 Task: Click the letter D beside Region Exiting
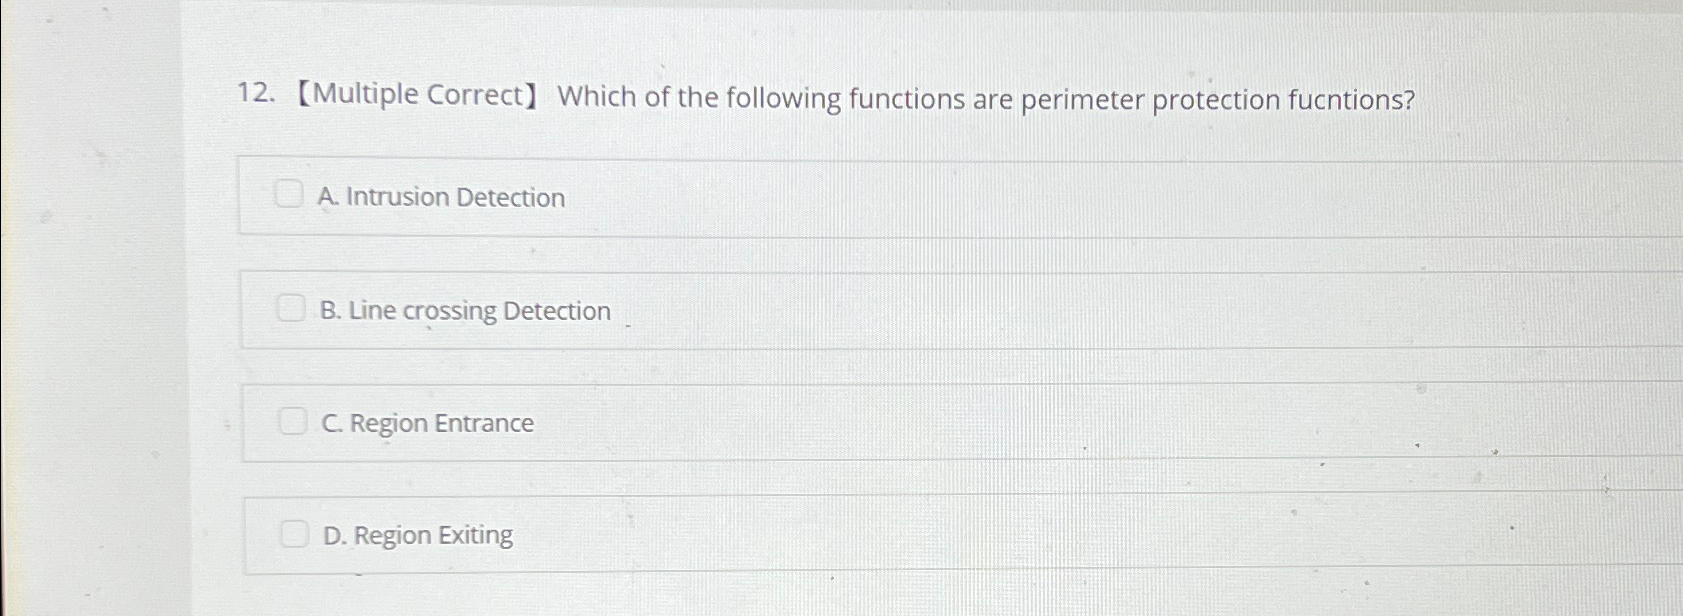click(x=331, y=536)
